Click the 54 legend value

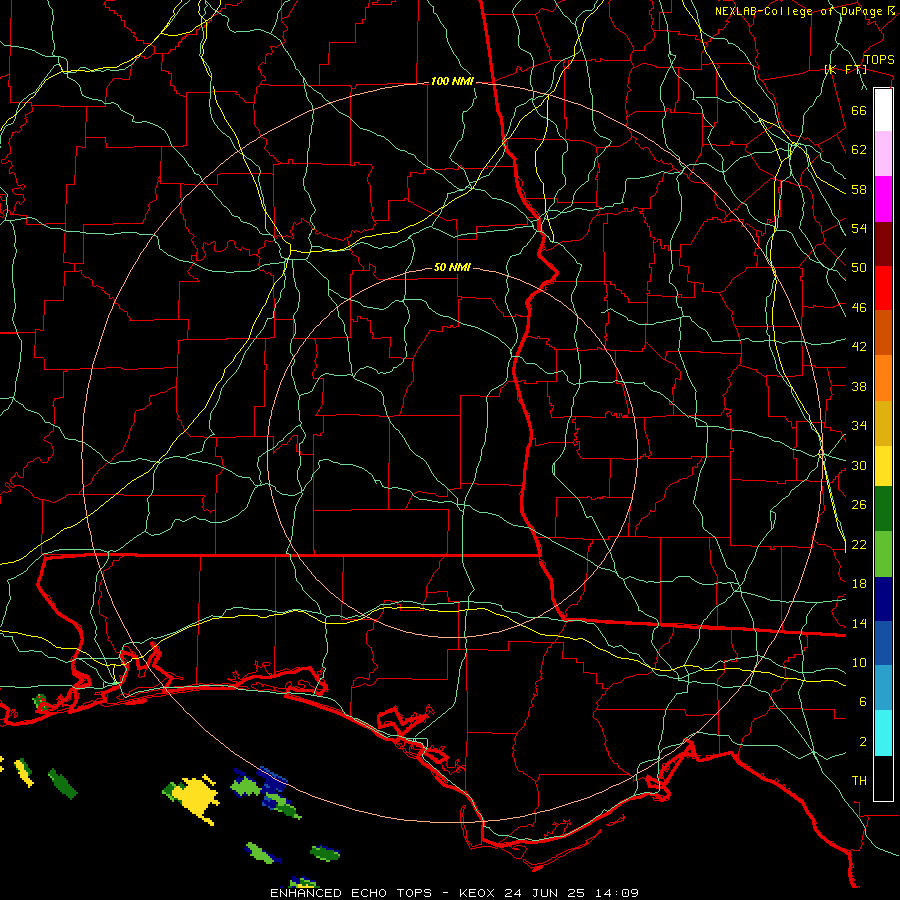tap(859, 228)
